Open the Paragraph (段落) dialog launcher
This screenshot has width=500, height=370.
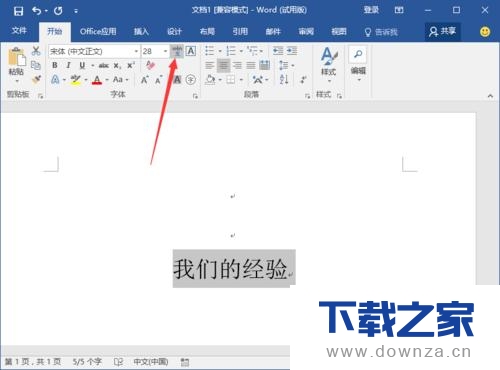(307, 96)
